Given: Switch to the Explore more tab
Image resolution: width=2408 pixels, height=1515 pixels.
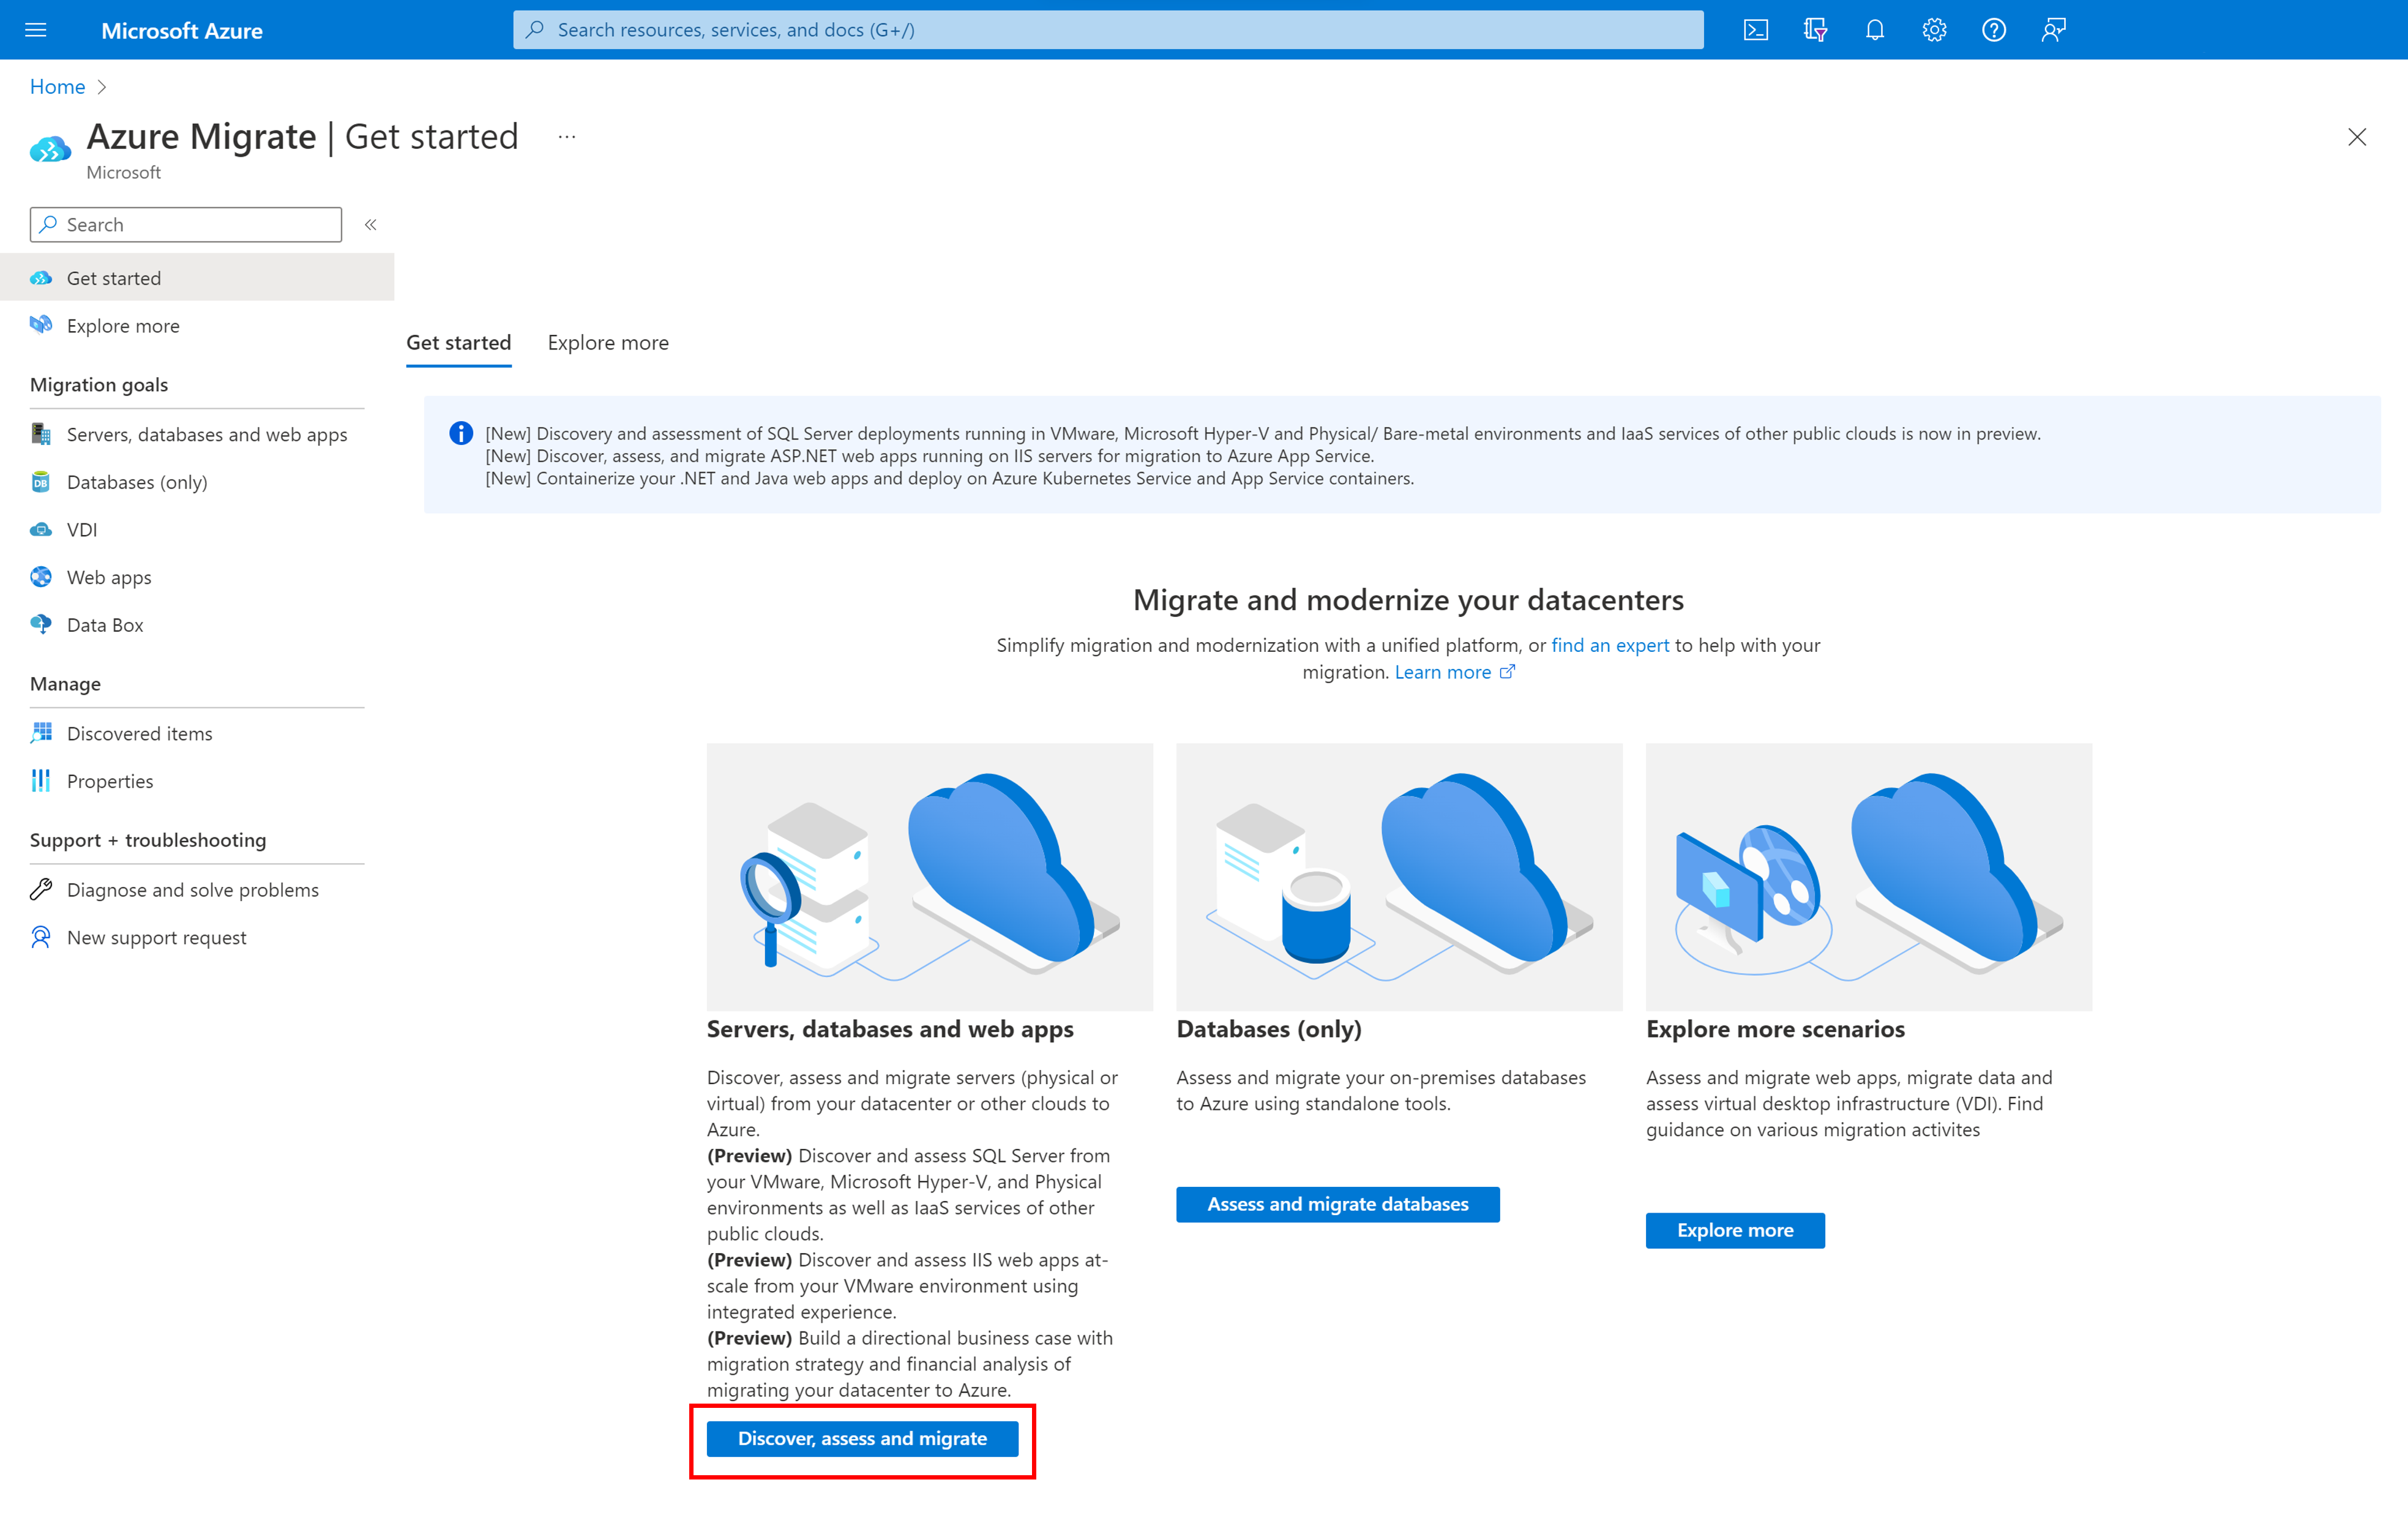Looking at the screenshot, I should [607, 340].
